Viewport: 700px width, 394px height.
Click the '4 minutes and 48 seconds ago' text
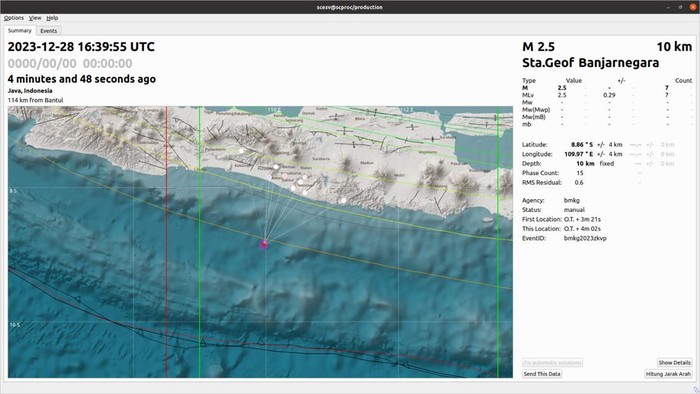click(82, 79)
